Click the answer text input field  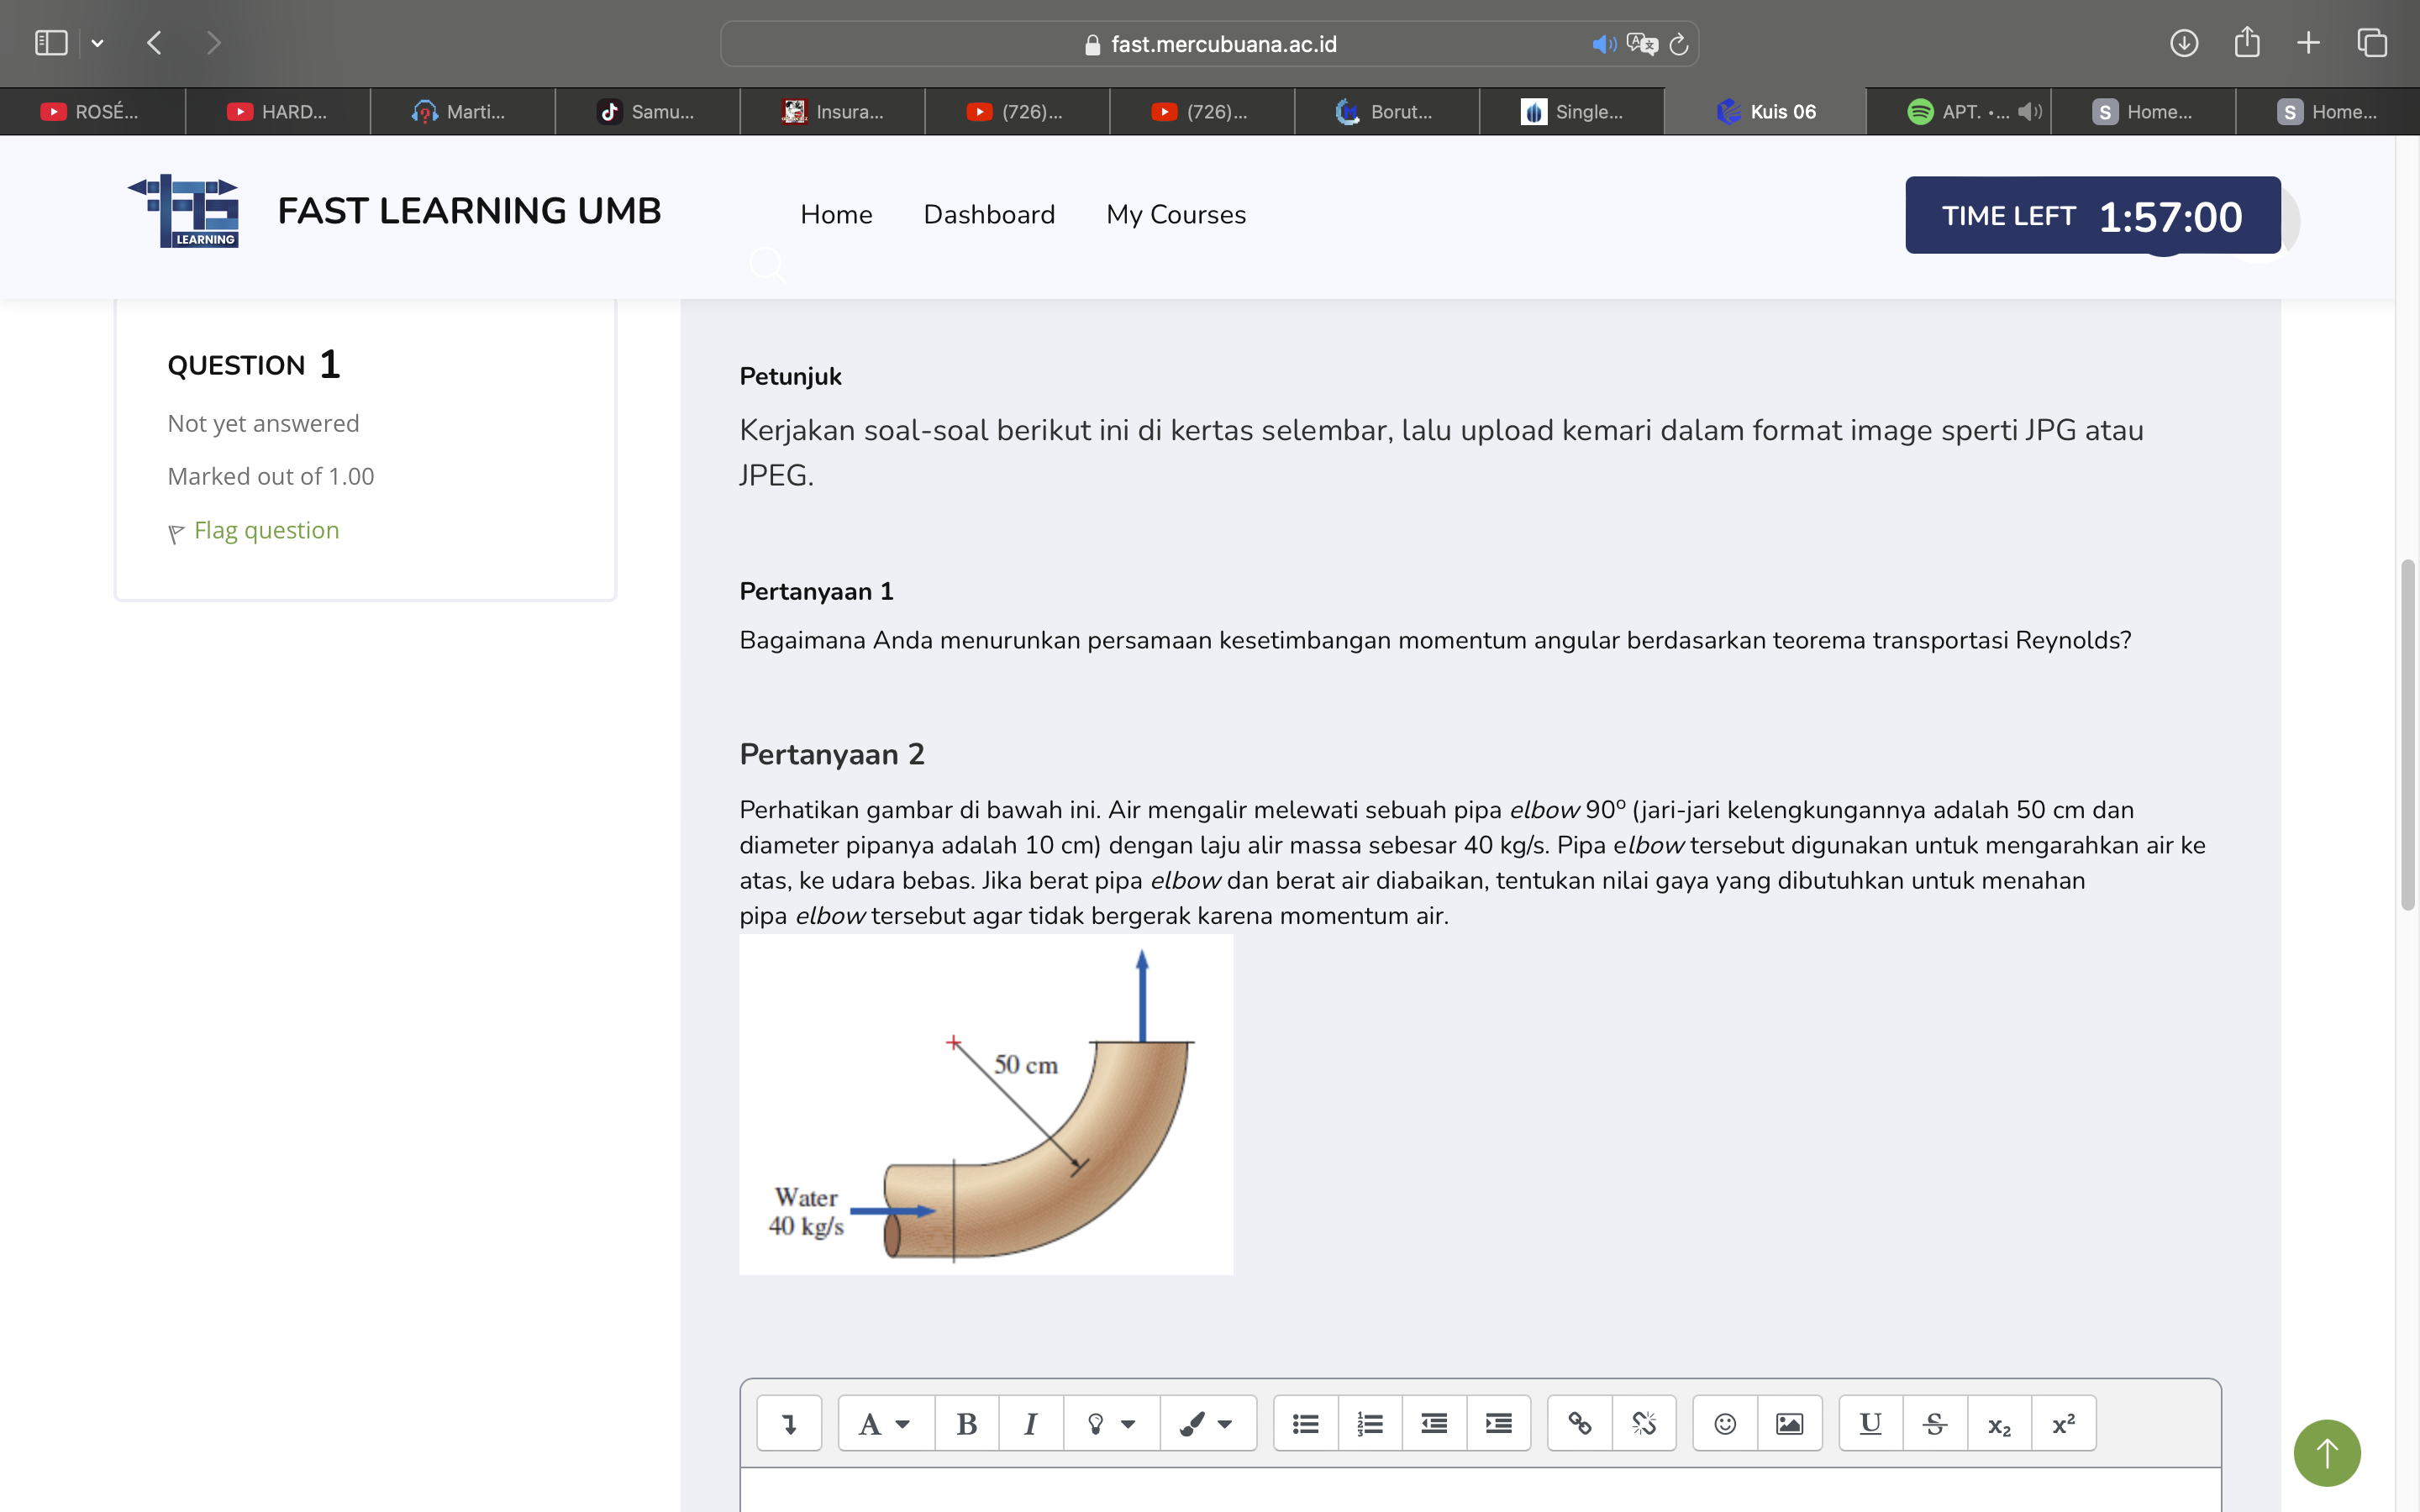pos(1479,1489)
